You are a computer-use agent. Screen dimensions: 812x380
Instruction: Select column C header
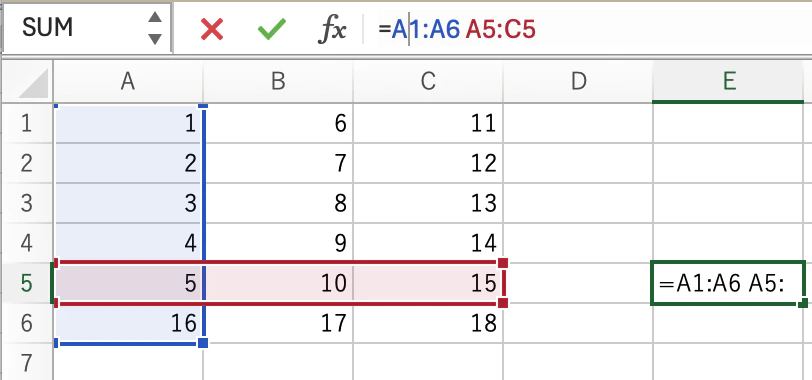point(428,81)
